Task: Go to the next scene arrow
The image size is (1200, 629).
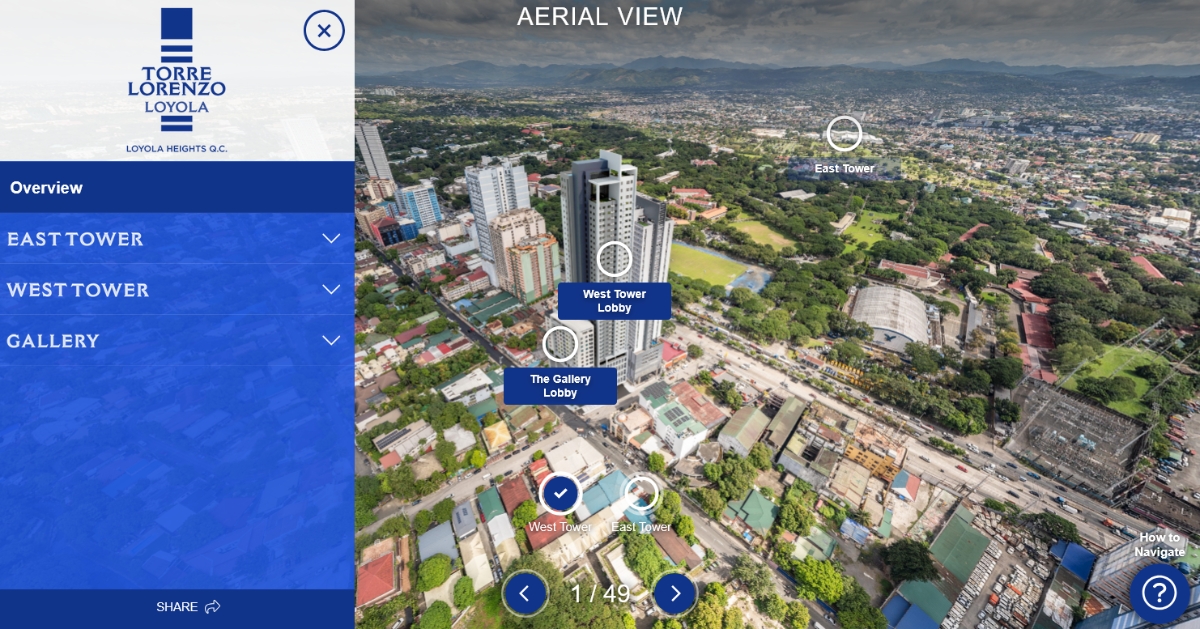Action: click(x=675, y=594)
